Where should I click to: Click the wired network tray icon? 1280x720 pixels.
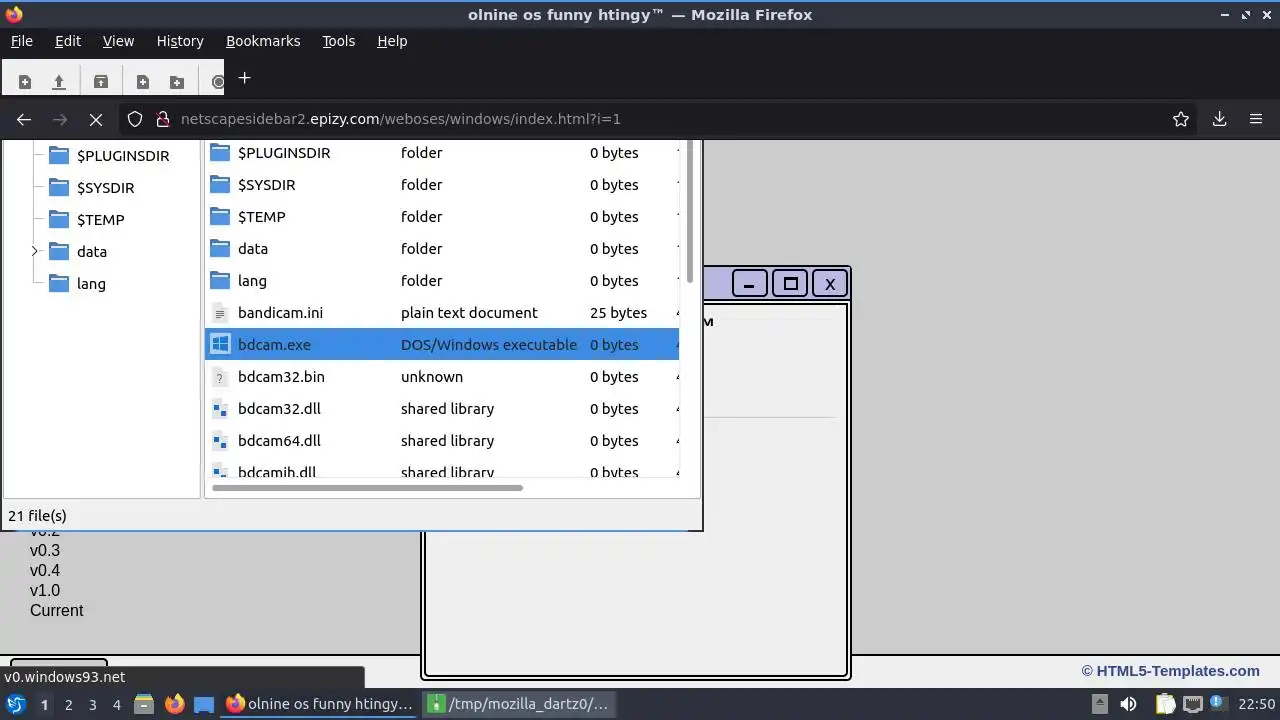click(1193, 704)
